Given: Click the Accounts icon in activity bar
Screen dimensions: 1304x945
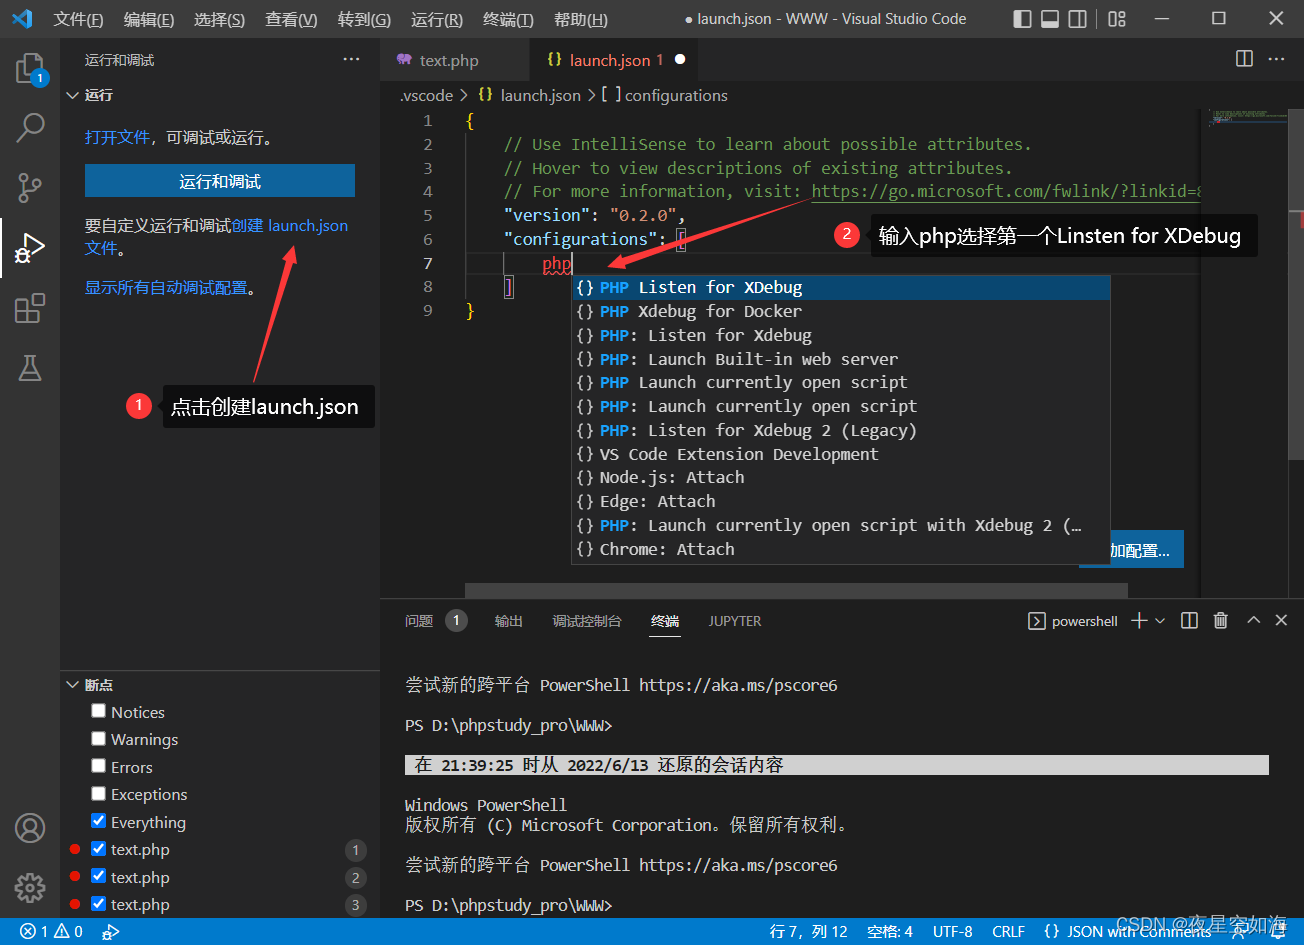Looking at the screenshot, I should tap(30, 828).
